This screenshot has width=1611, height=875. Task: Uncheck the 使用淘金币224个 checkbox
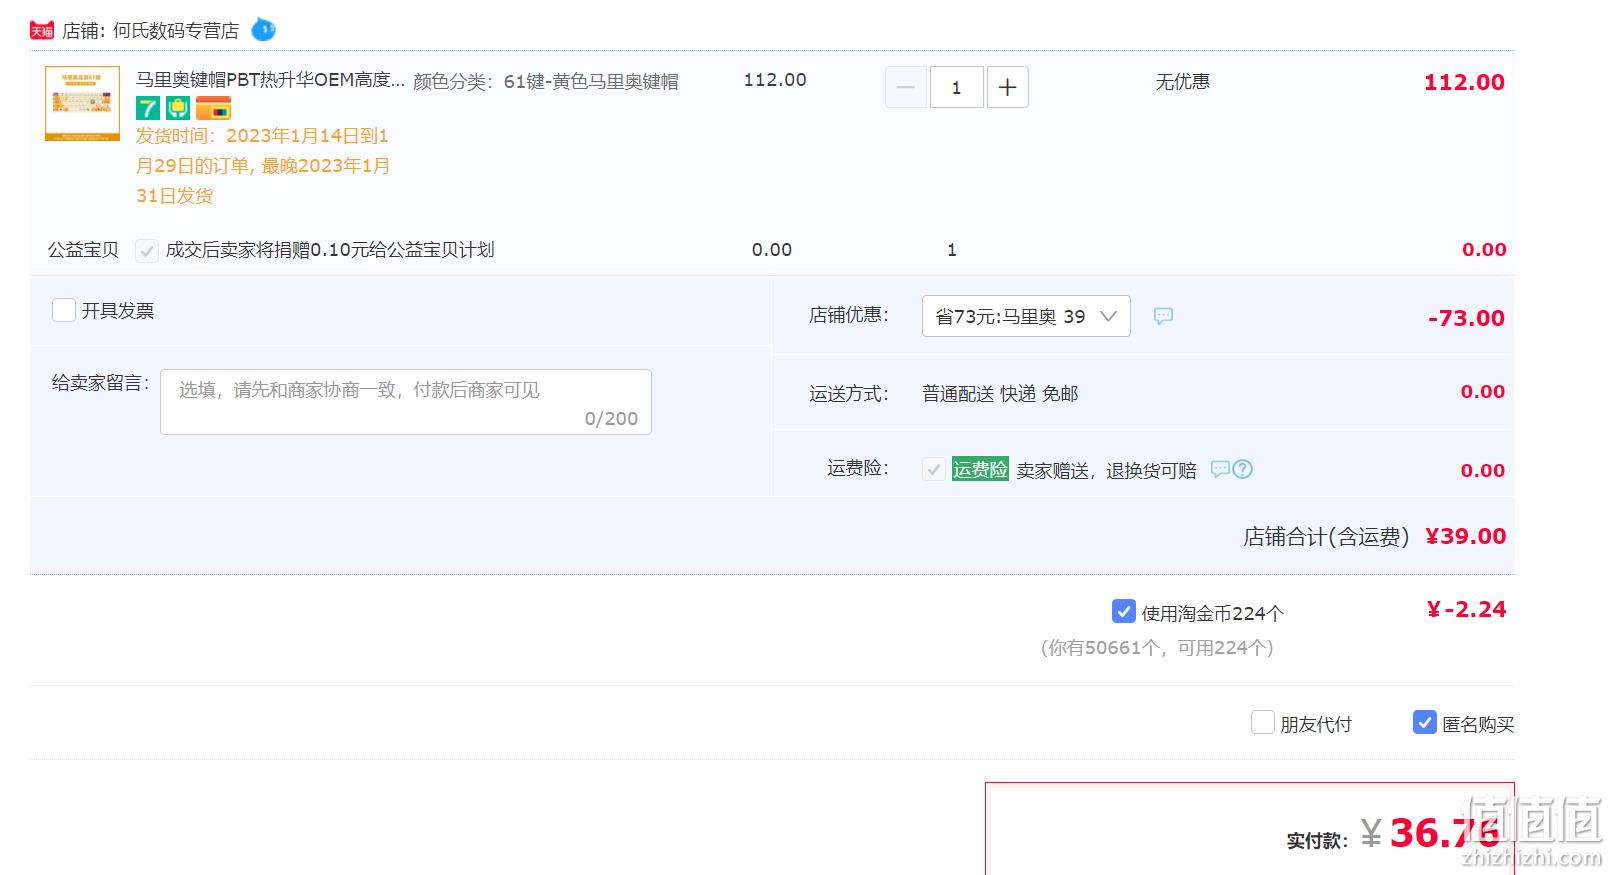pos(1123,611)
